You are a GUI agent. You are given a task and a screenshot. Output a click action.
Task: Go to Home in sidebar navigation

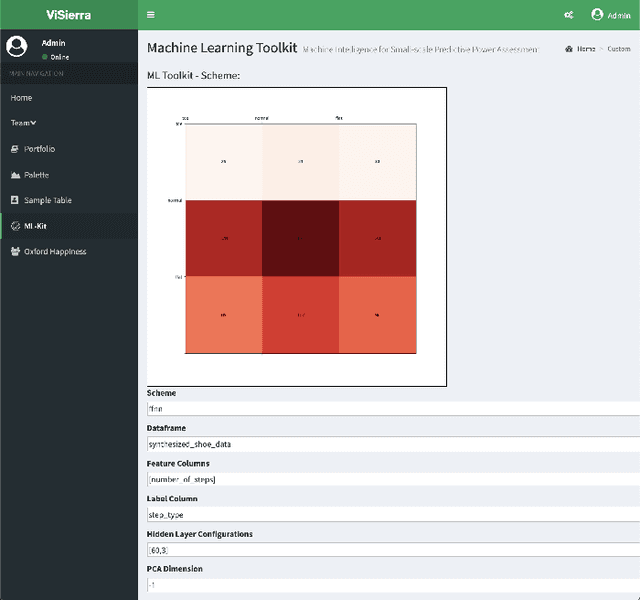point(21,98)
